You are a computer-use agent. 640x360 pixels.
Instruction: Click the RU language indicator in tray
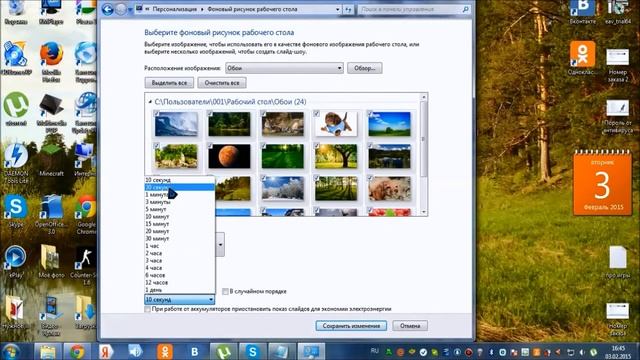[375, 351]
